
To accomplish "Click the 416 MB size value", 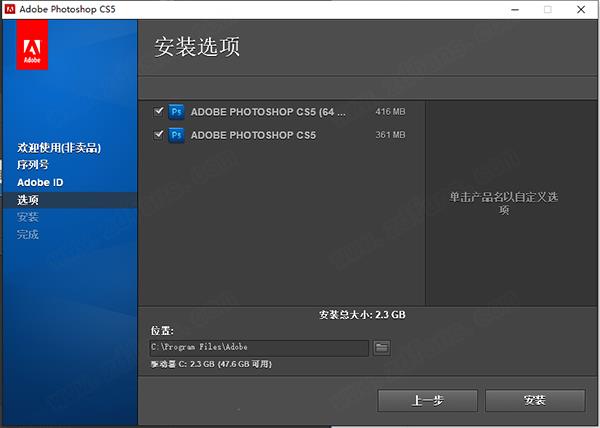I will 390,112.
